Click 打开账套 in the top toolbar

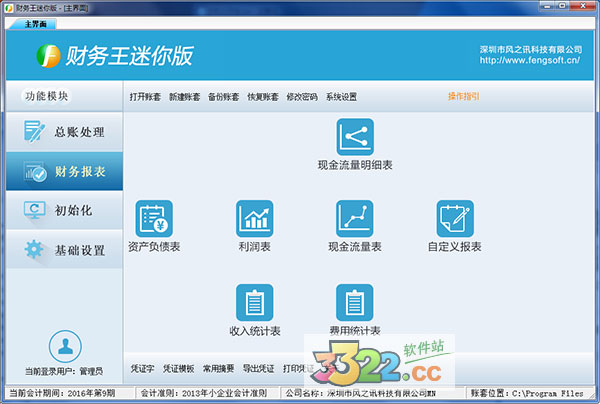coord(145,97)
